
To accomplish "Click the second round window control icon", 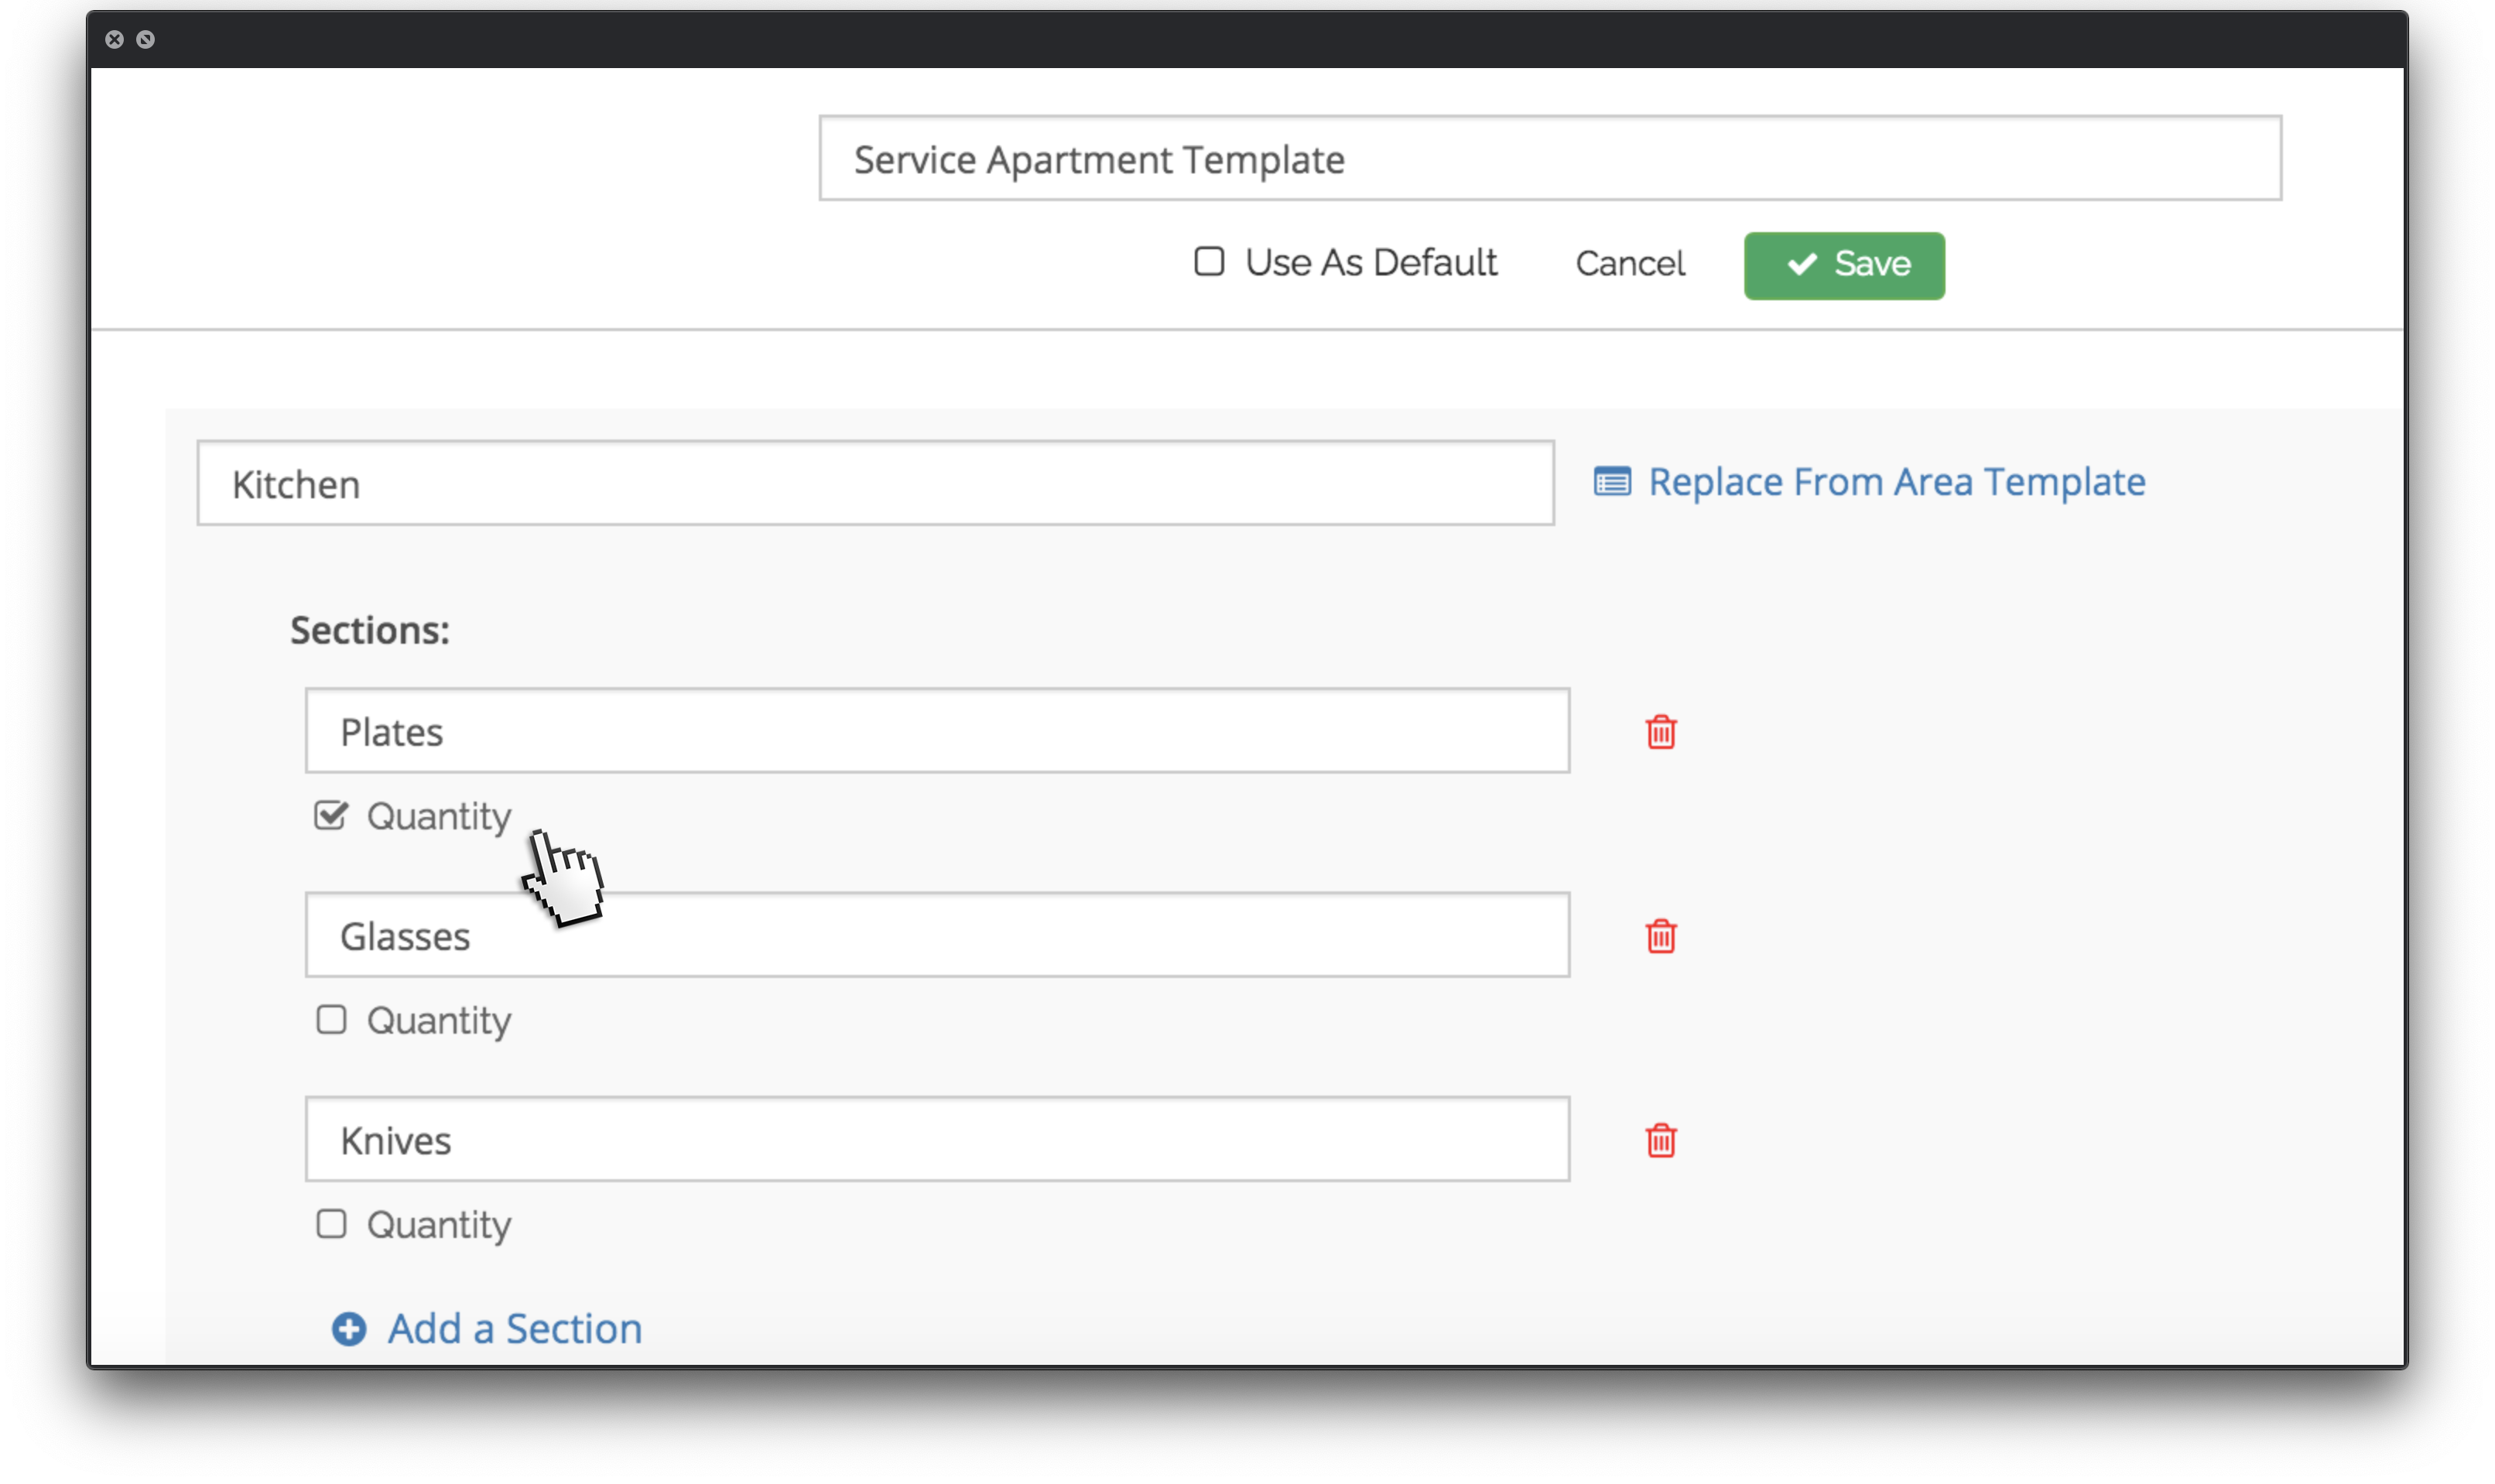I will [x=146, y=40].
